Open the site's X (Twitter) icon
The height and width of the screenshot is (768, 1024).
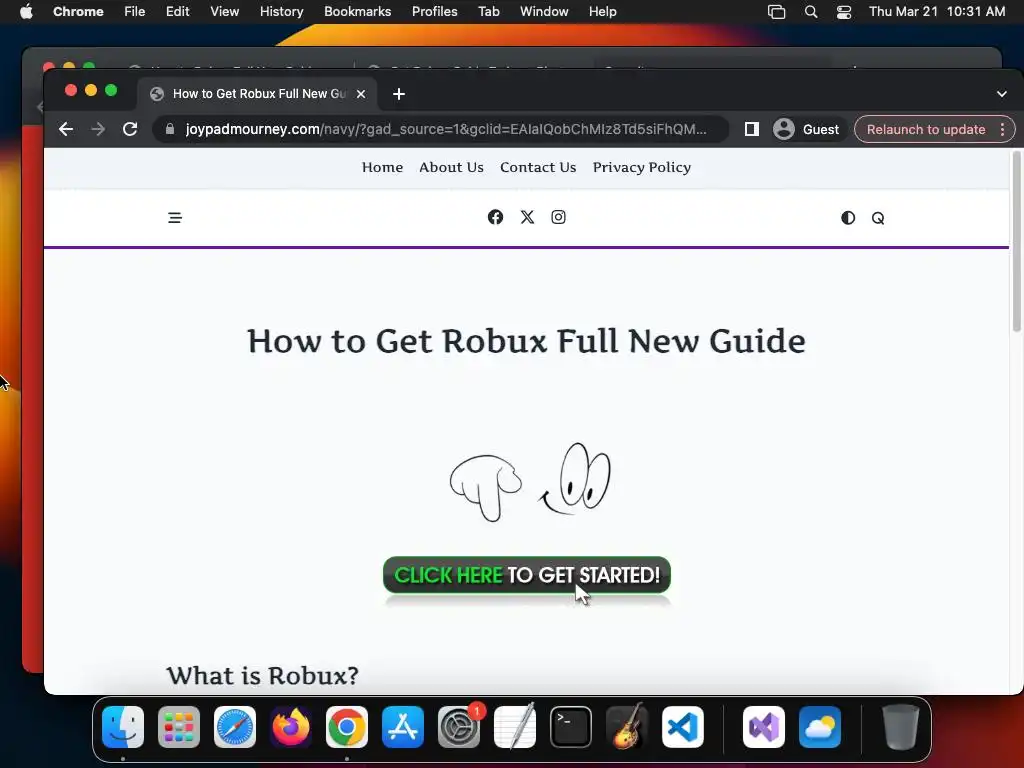527,217
